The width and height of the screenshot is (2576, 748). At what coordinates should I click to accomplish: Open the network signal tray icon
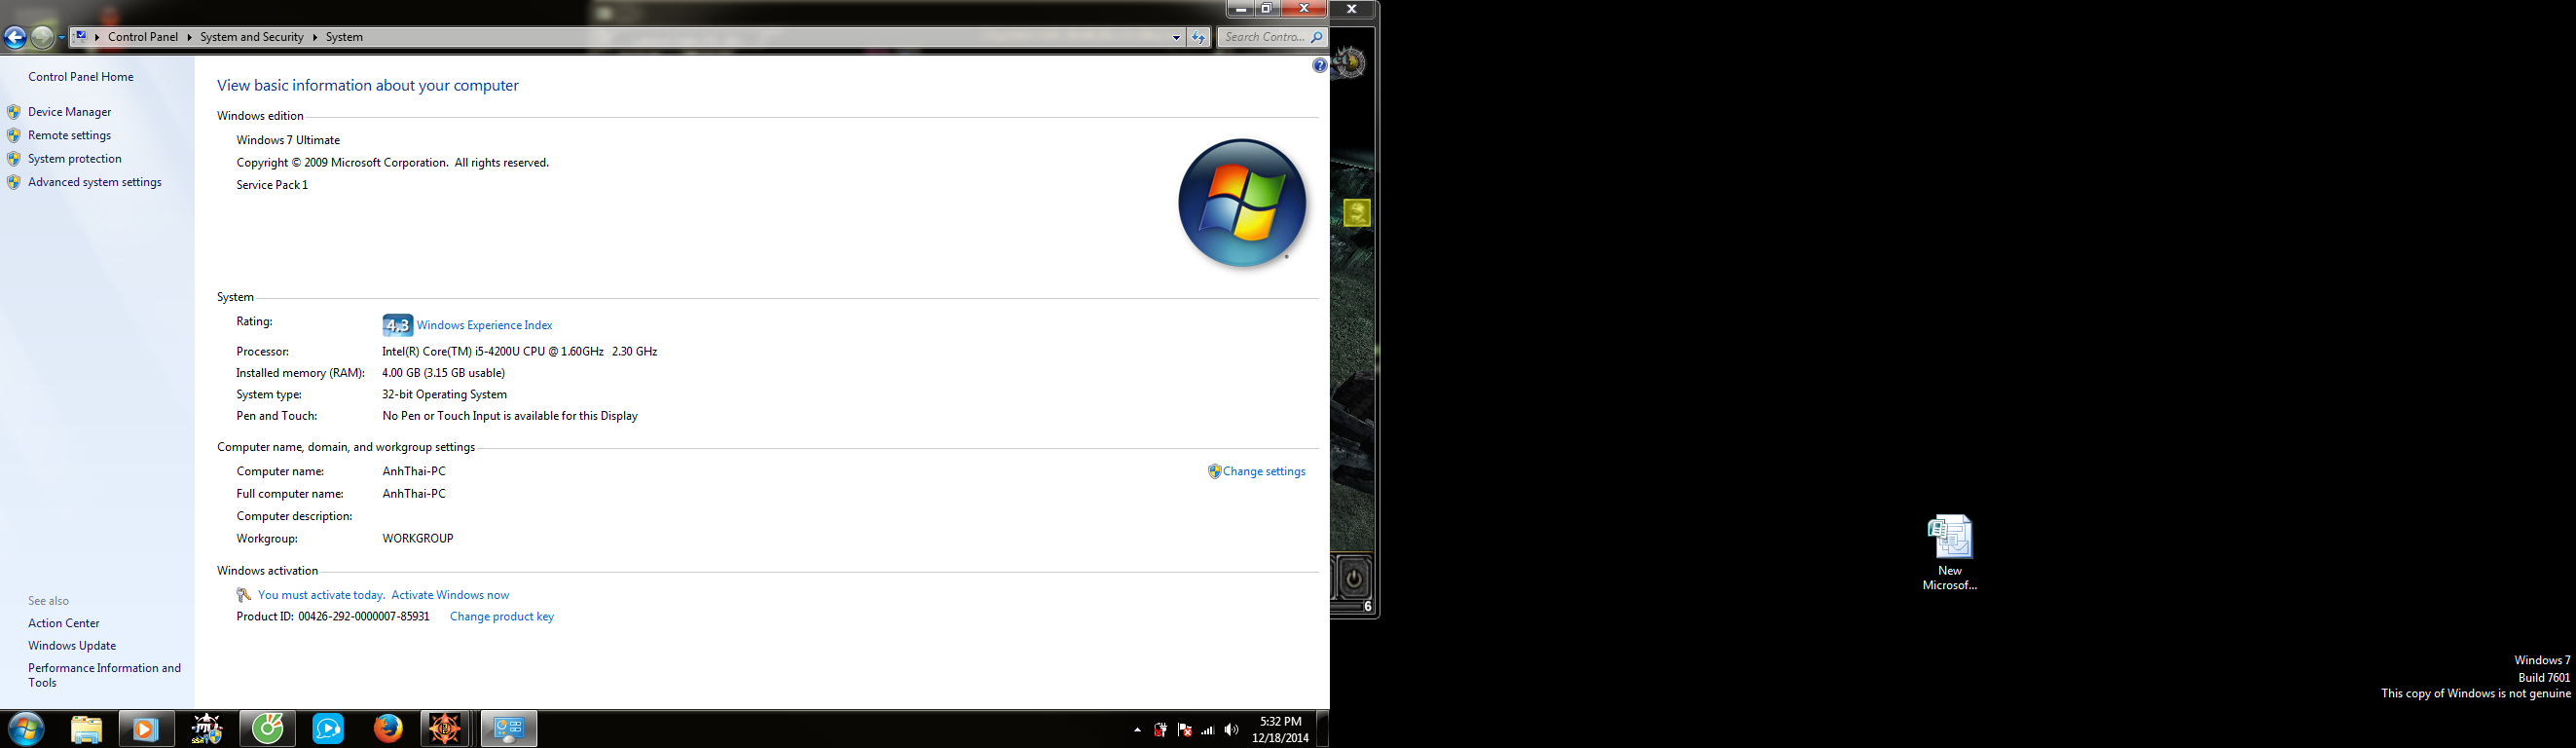1208,730
